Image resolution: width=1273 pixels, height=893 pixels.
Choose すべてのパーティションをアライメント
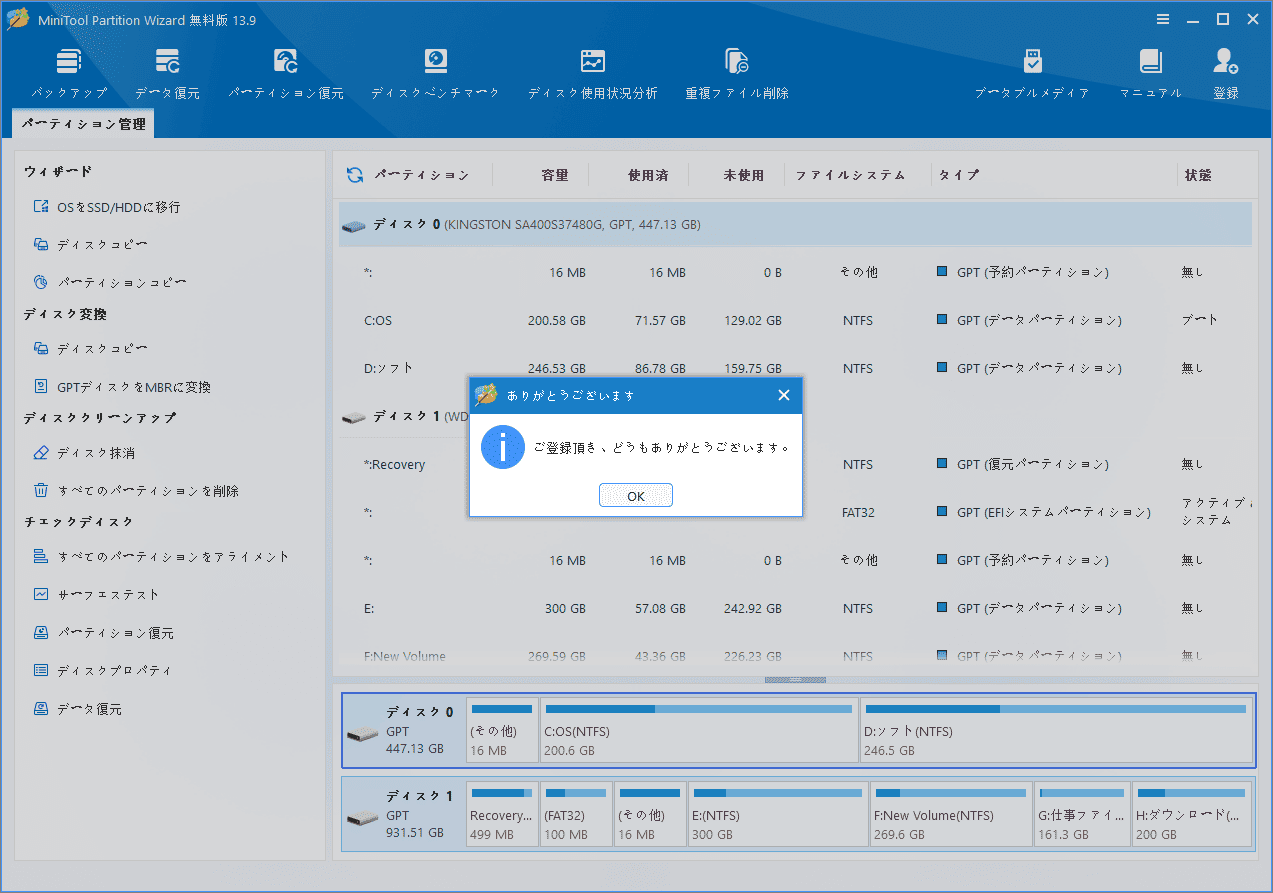tap(161, 556)
